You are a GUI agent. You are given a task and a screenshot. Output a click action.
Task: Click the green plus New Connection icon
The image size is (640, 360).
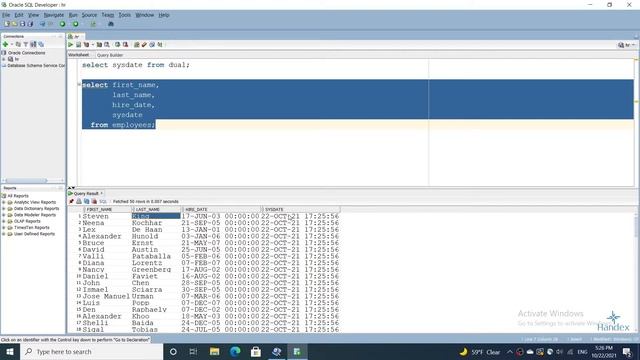(6, 44)
